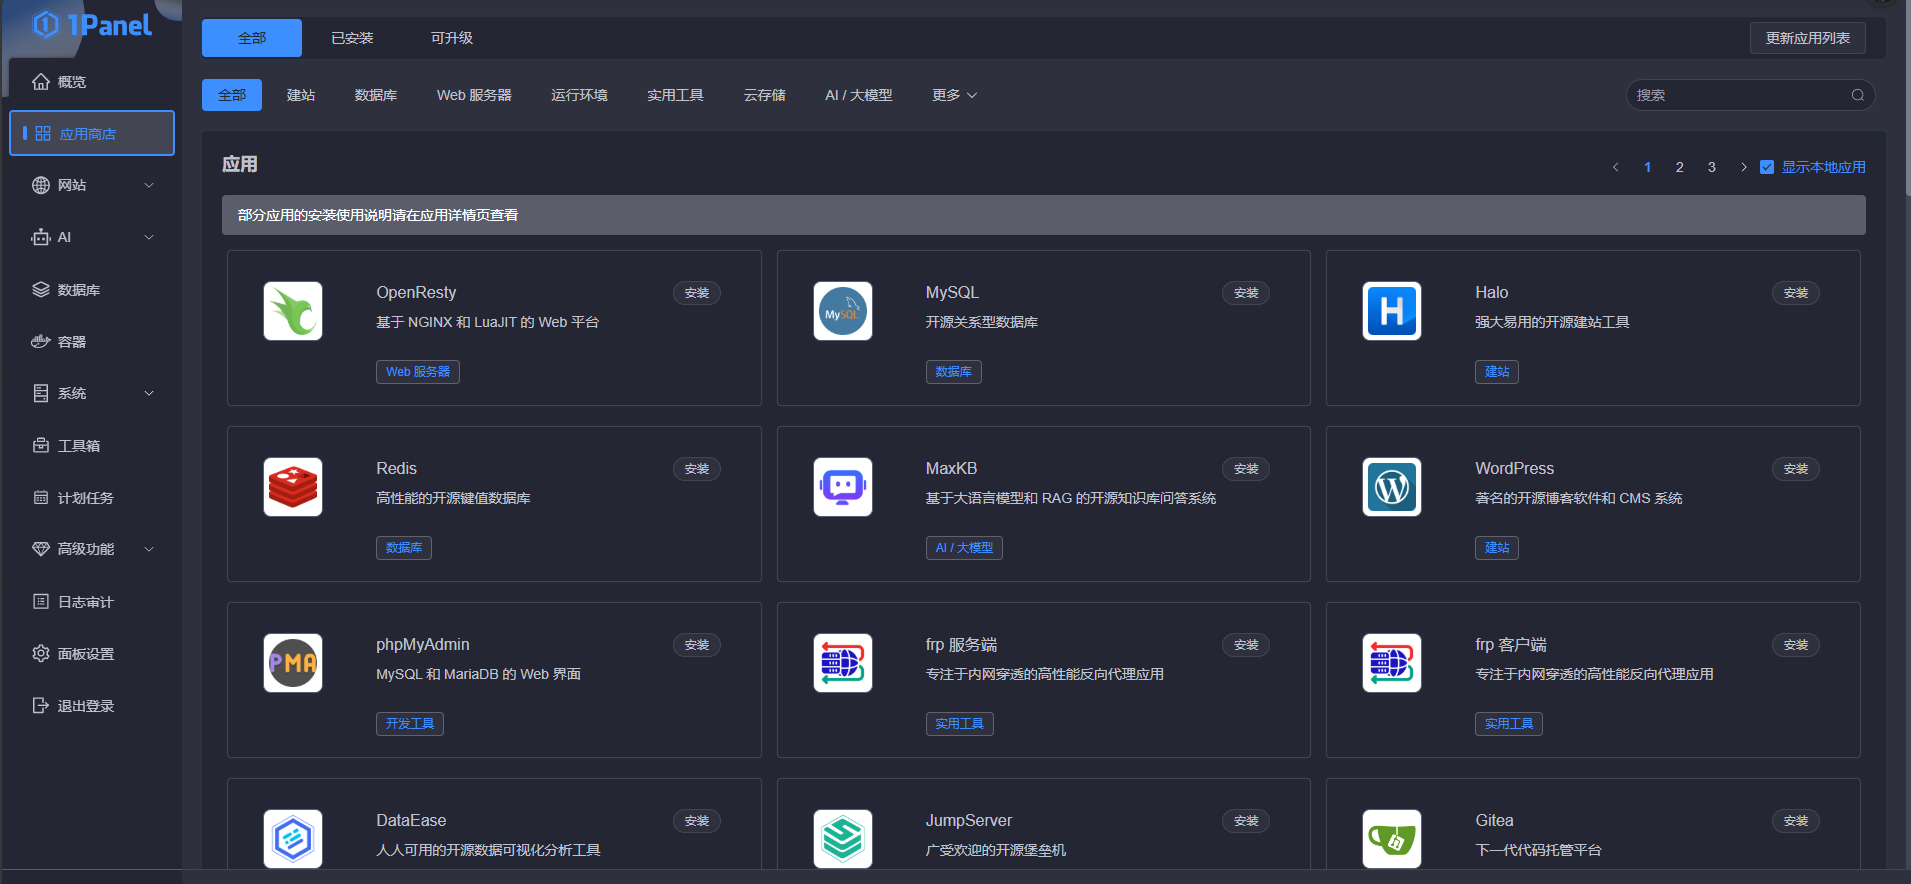Click the search magnifier icon

1858,95
